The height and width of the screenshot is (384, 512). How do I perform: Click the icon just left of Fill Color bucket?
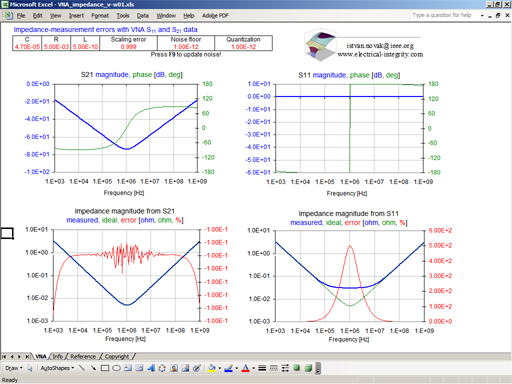tap(197, 368)
